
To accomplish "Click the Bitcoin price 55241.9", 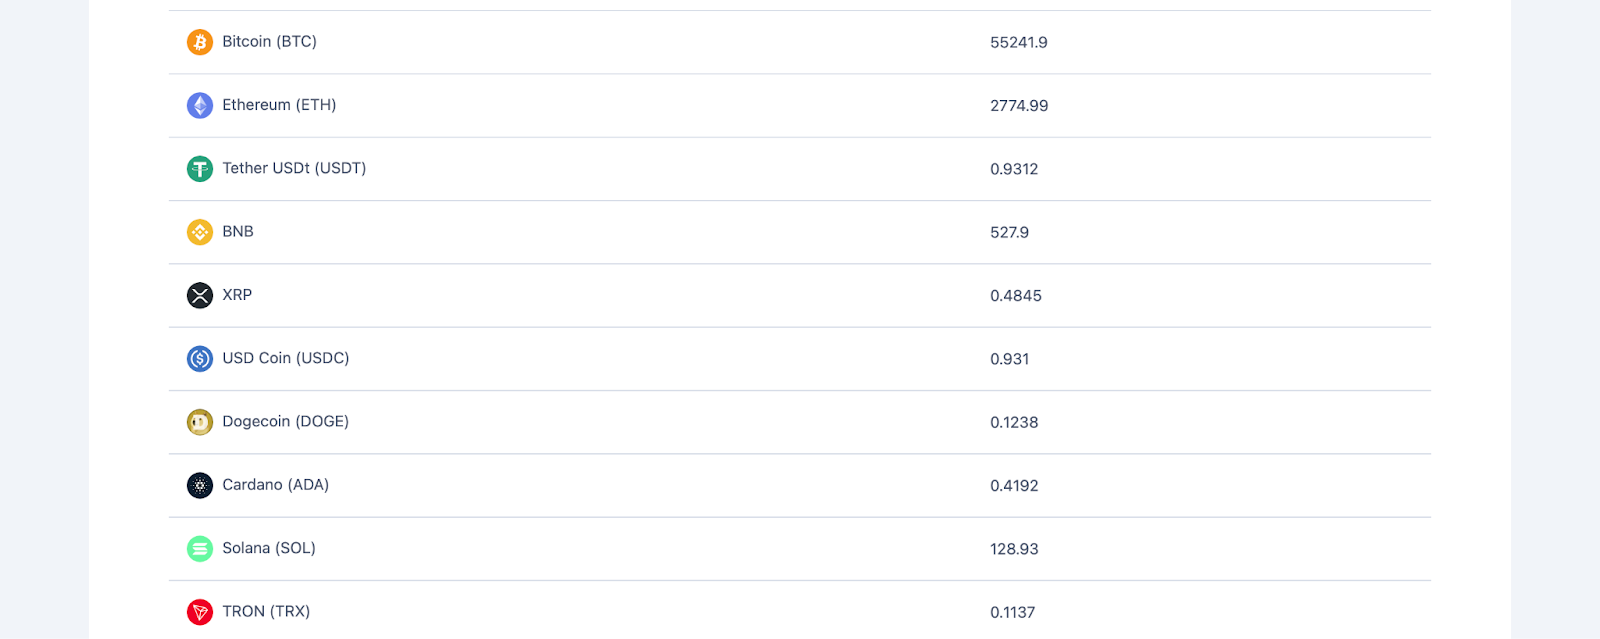I will pos(1019,42).
